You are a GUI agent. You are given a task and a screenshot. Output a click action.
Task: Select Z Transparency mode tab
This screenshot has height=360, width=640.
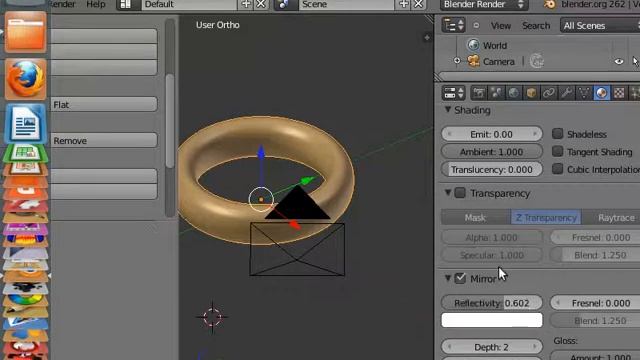[546, 218]
